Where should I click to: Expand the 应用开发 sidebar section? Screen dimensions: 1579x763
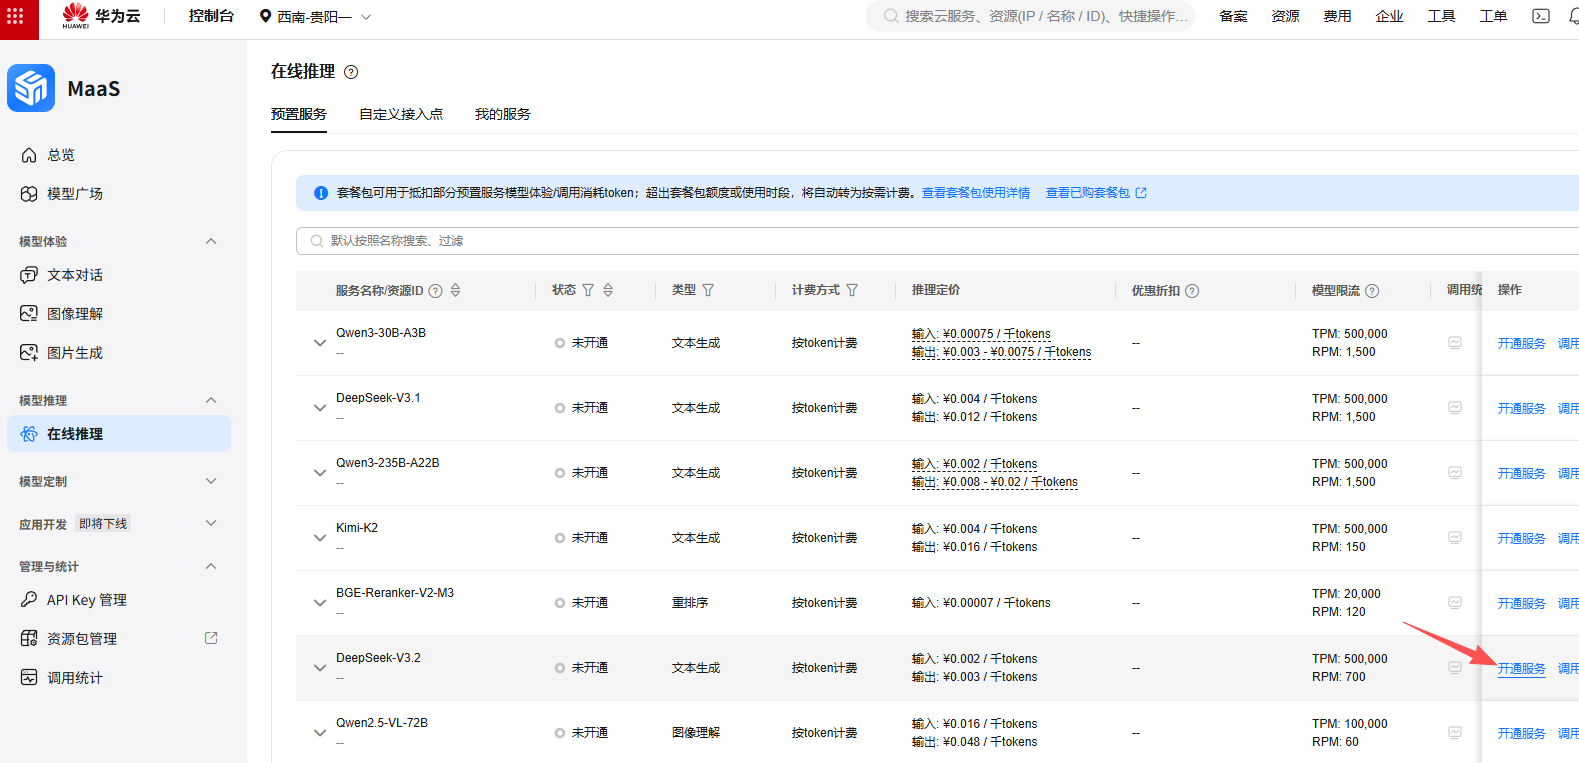coord(211,523)
